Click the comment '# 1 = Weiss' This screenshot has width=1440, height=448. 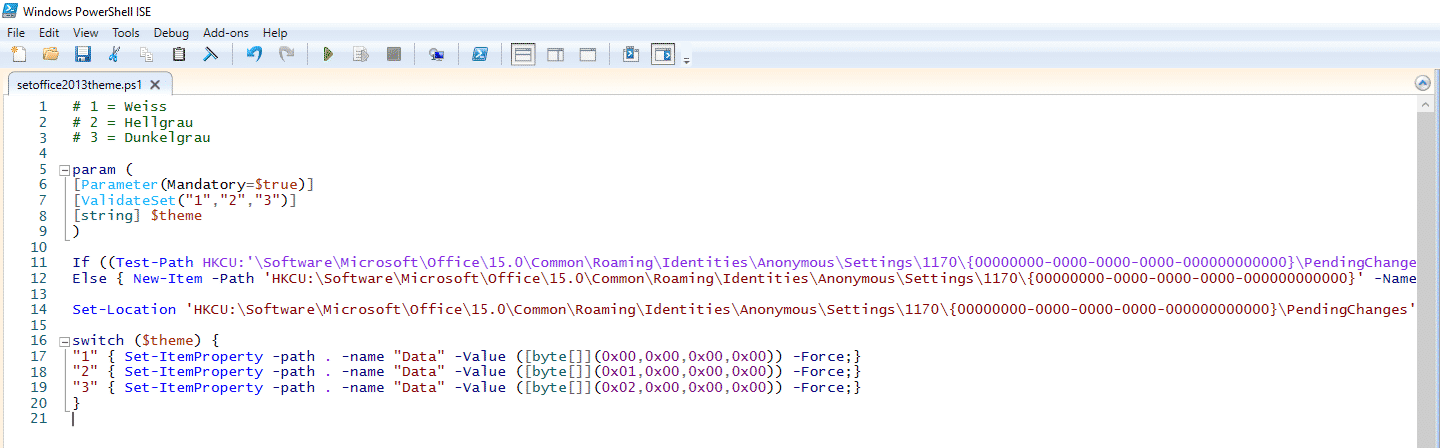[x=120, y=106]
